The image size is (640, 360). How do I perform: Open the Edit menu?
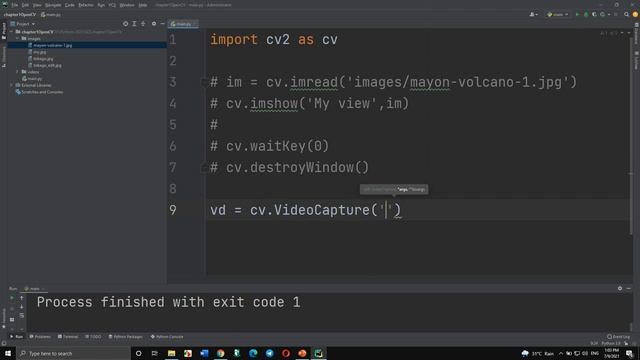click(x=25, y=5)
